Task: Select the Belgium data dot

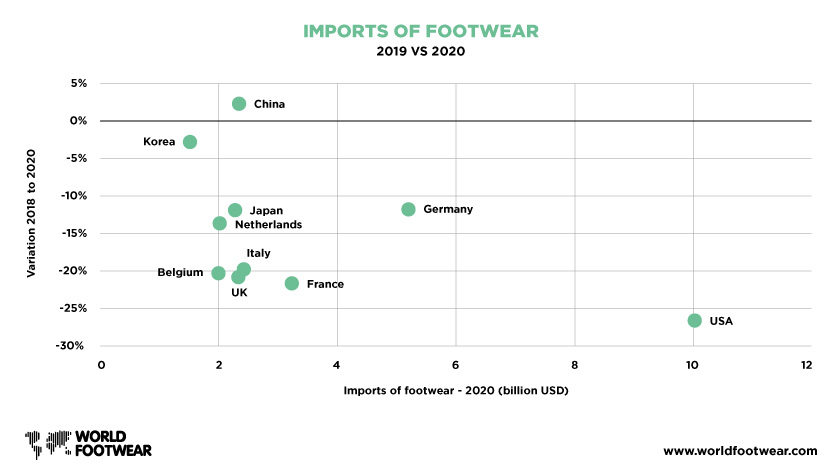Action: tap(218, 273)
